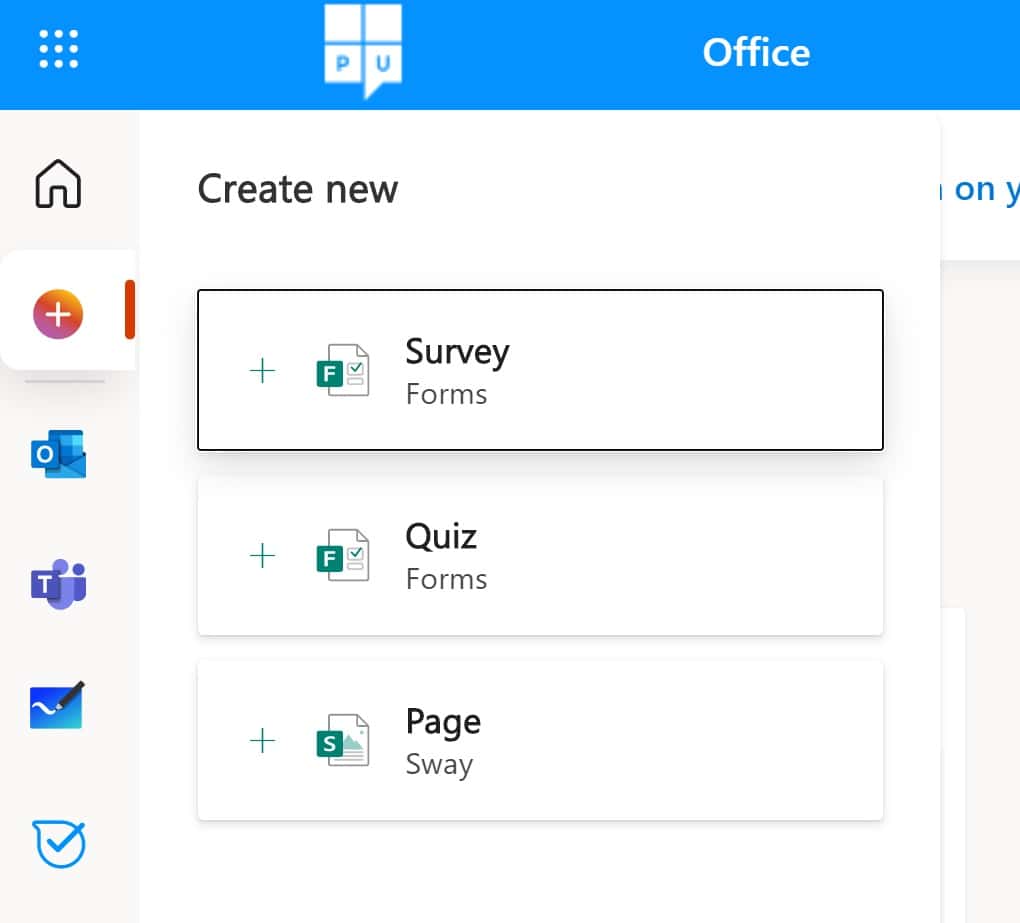Click the PU organization logo
This screenshot has width=1020, height=923.
363,51
